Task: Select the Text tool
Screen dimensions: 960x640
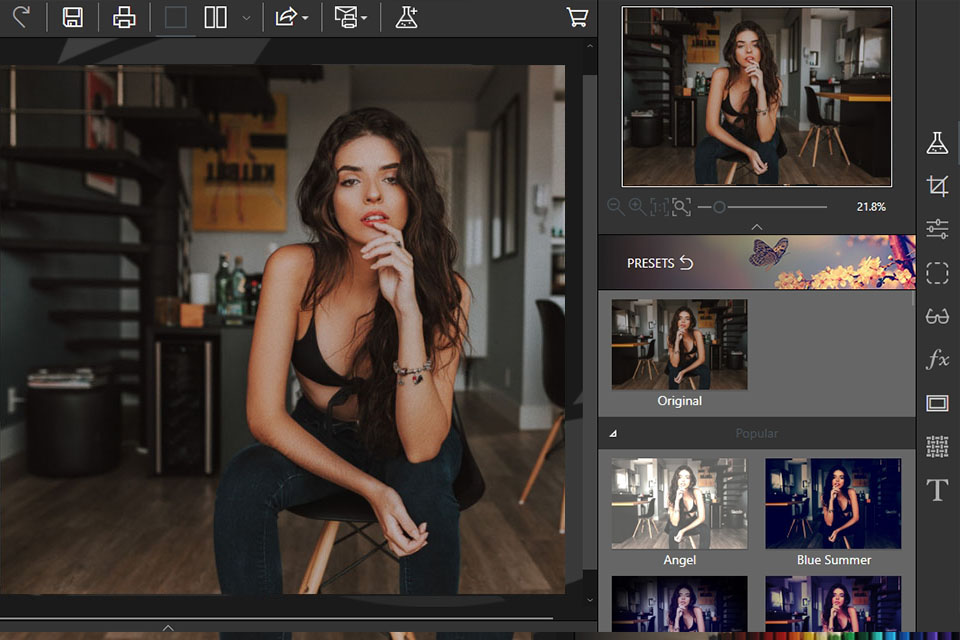Action: pyautogui.click(x=937, y=490)
